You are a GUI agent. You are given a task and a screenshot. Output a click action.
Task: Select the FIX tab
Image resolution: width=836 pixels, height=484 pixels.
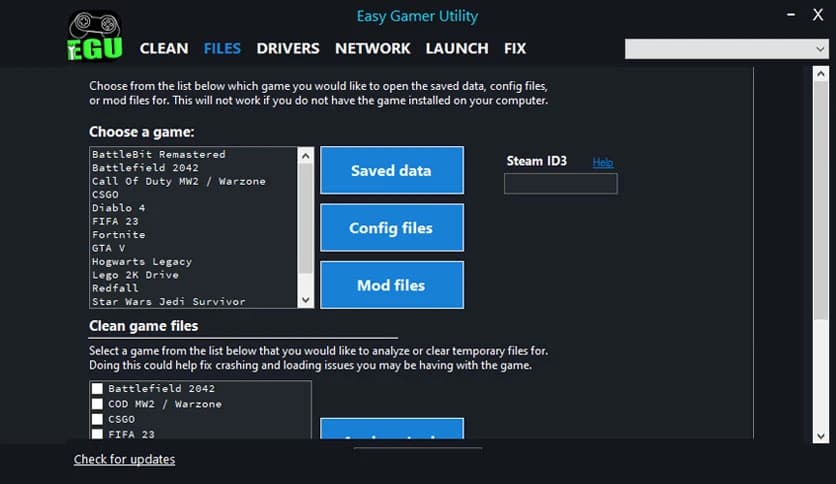515,49
